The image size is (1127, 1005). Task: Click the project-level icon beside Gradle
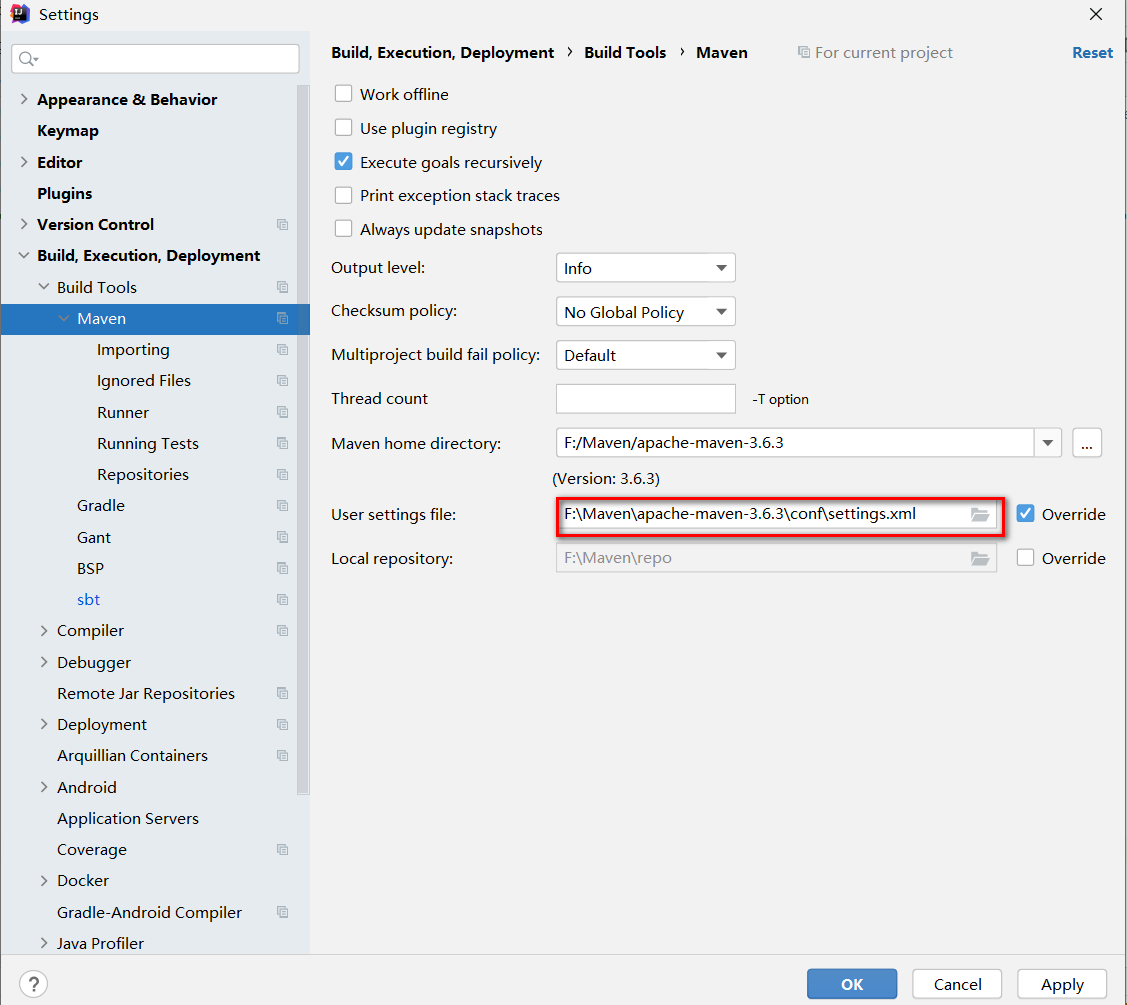coord(282,505)
